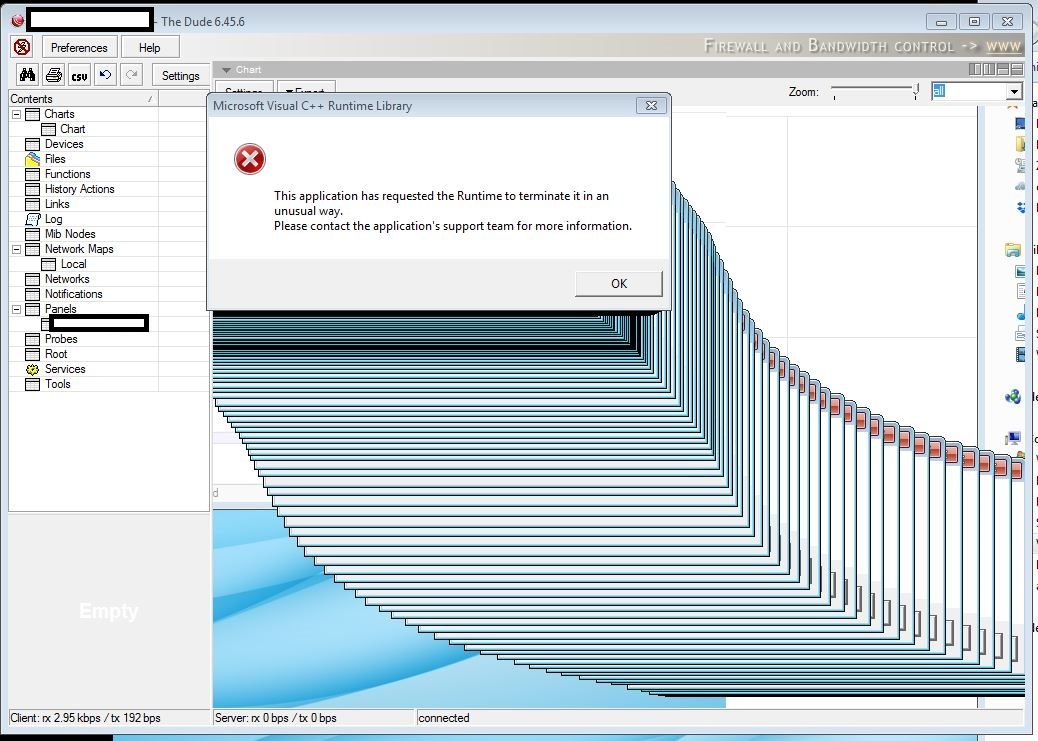Select Charts in the Contents tree
The width and height of the screenshot is (1038, 741).
60,114
